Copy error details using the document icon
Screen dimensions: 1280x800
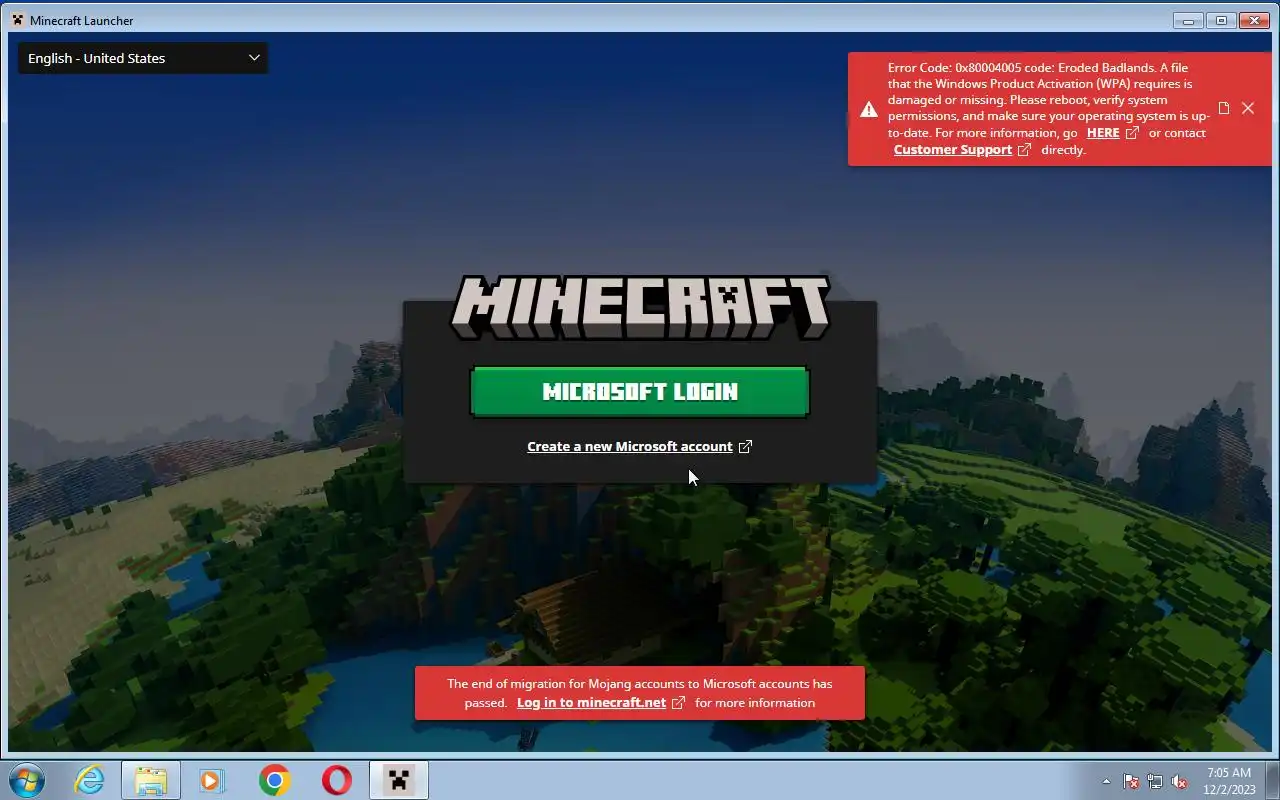coord(1223,108)
